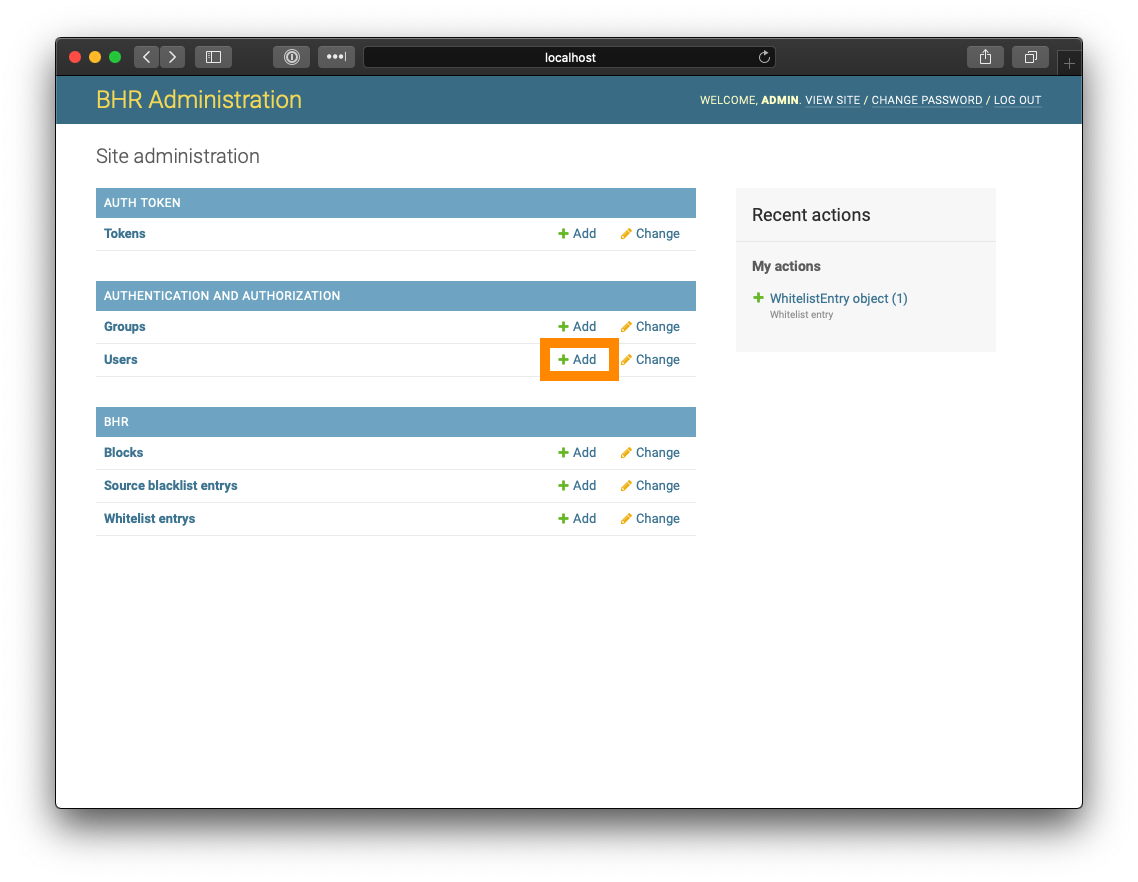
Task: Click the Recent actions heading
Action: 811,215
